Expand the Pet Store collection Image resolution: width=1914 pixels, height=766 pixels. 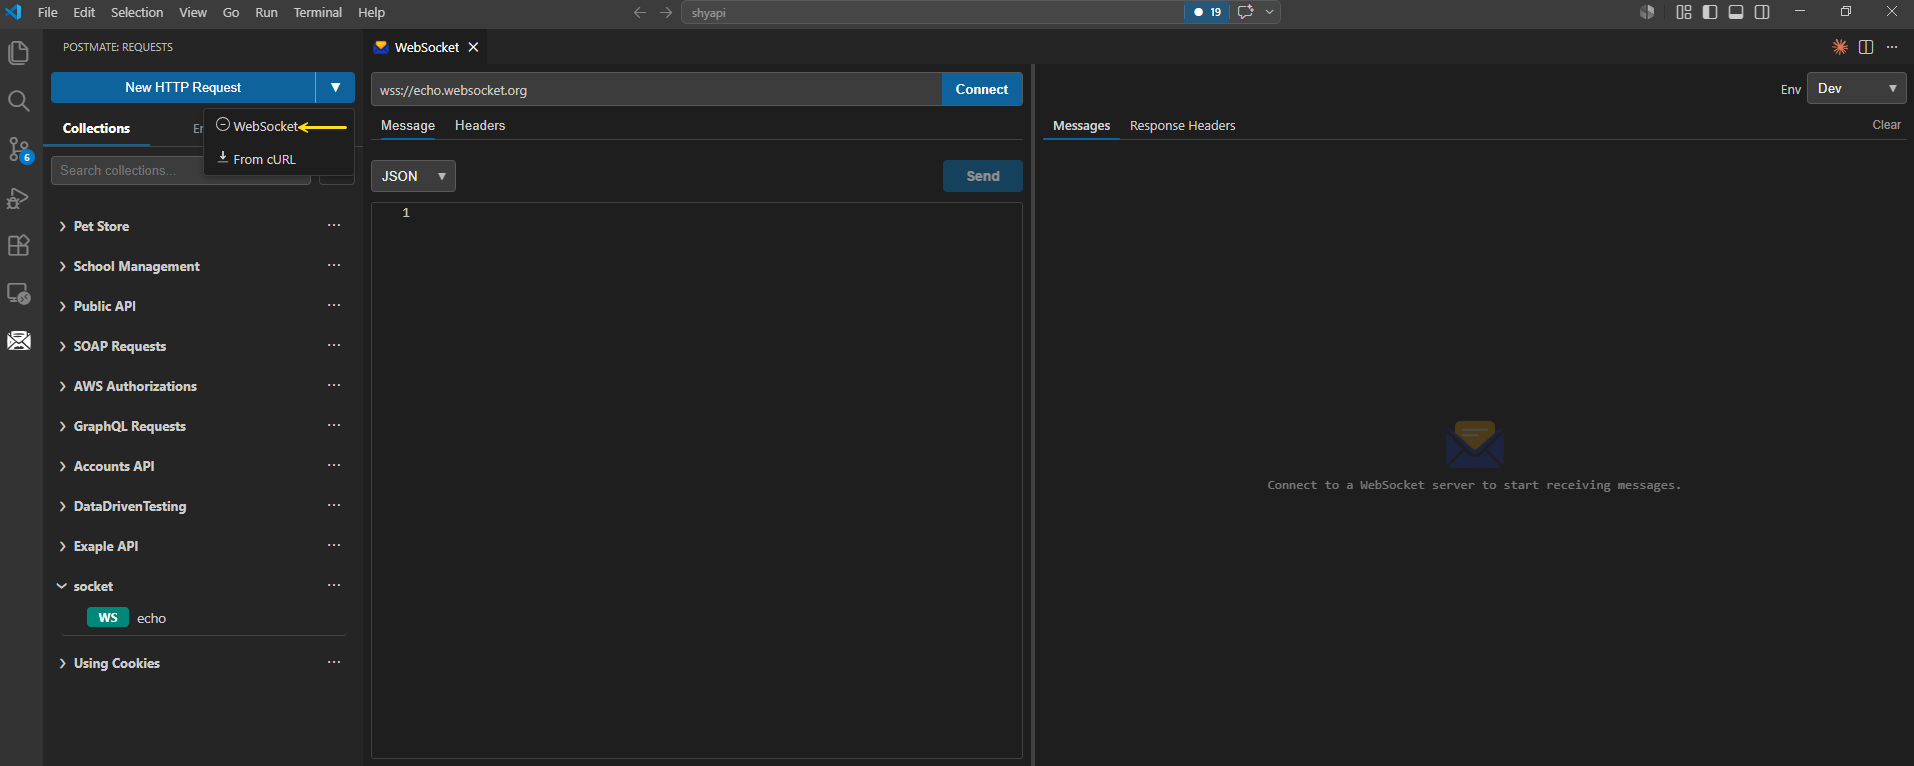point(62,227)
